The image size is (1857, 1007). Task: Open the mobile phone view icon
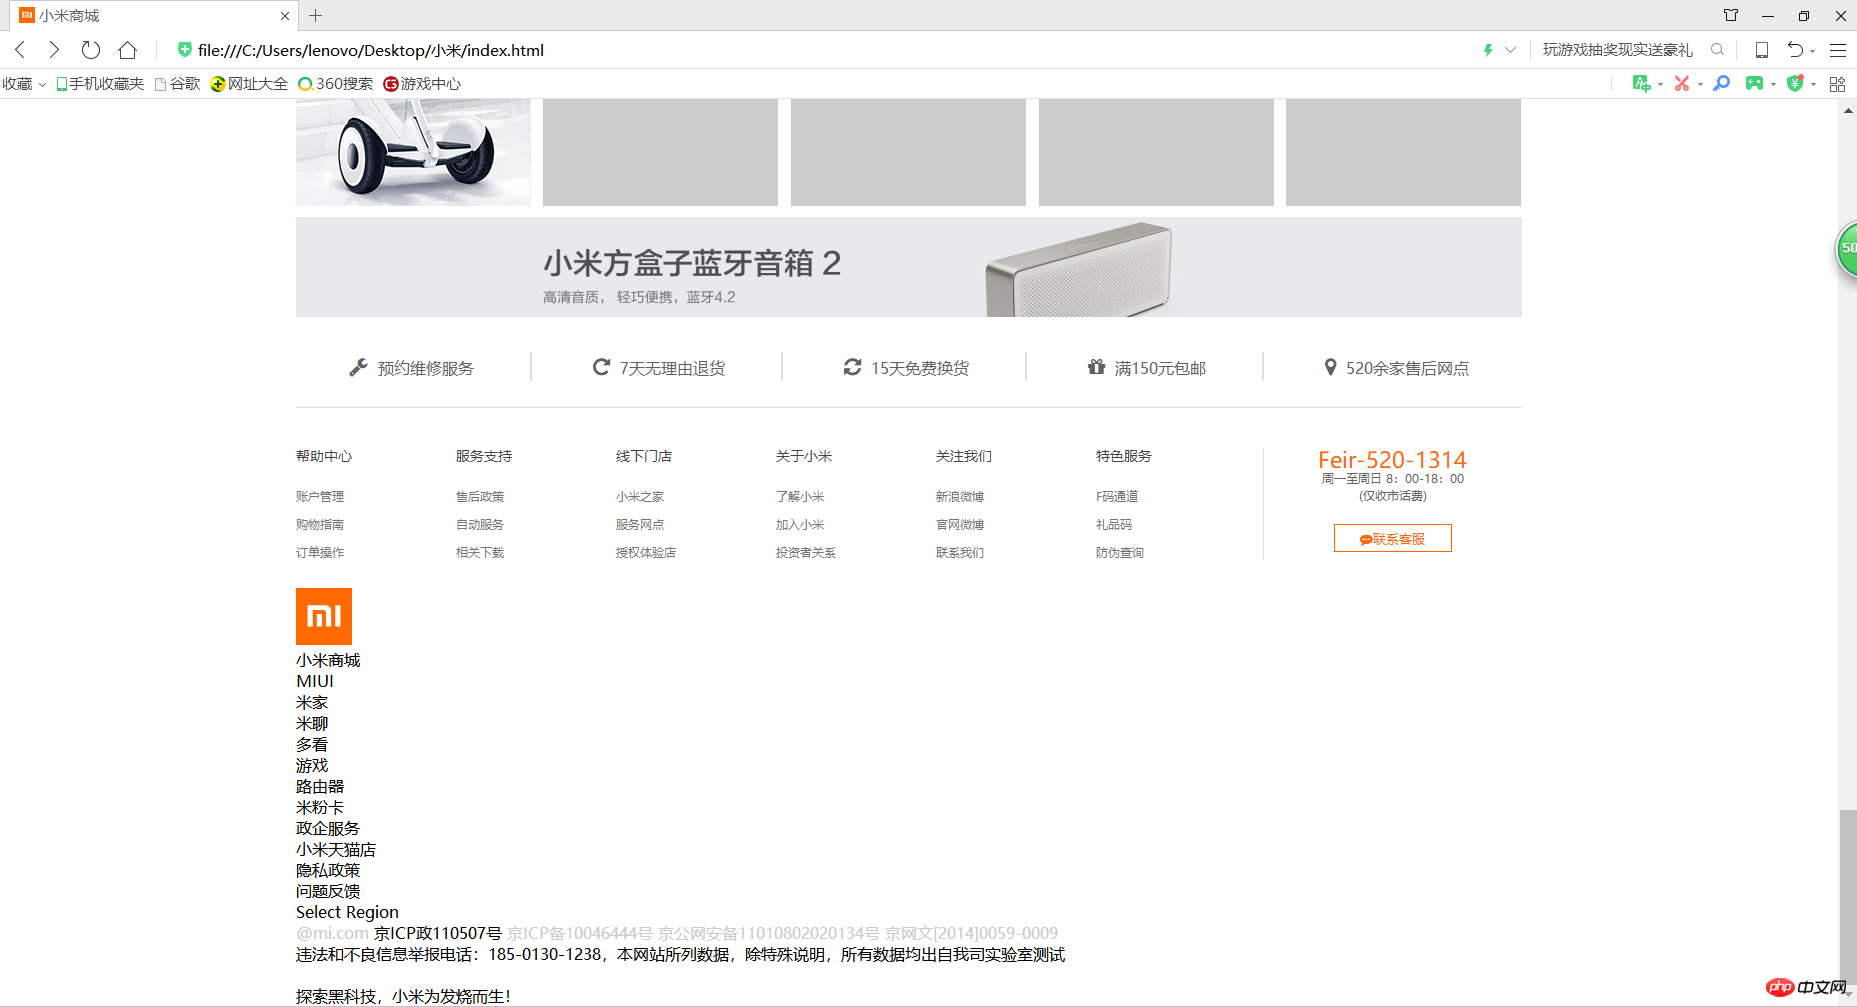pyautogui.click(x=1762, y=50)
